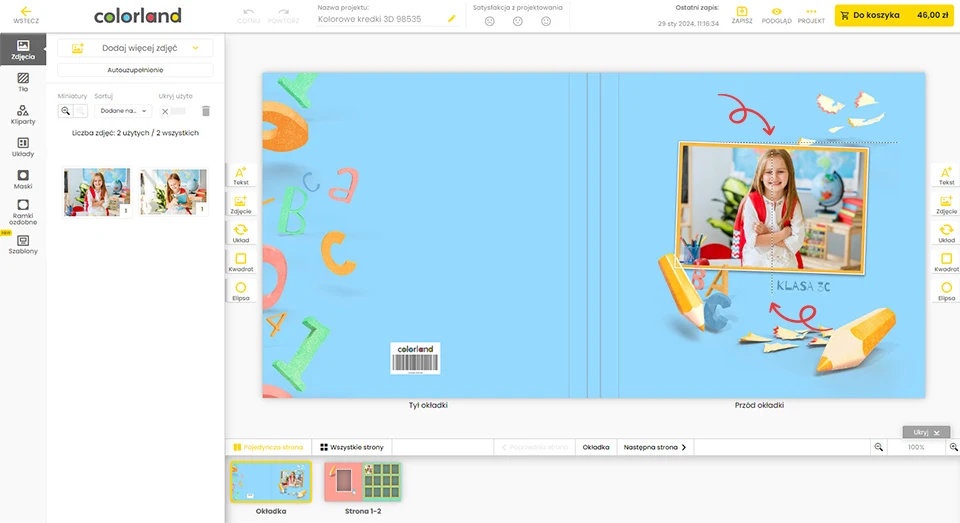Toggle Ukryj użyte switch

coord(173,111)
